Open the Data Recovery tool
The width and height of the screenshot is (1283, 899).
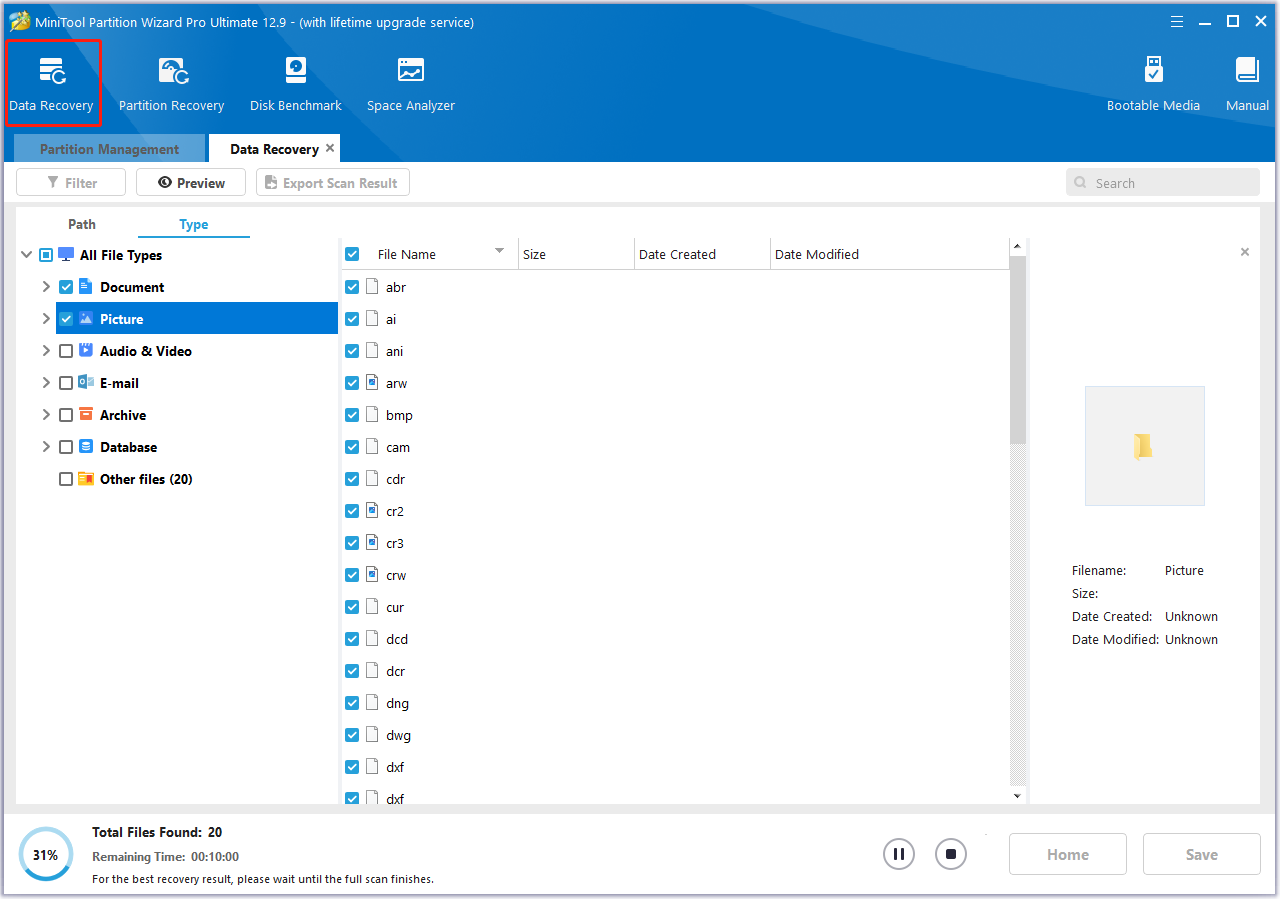(51, 84)
